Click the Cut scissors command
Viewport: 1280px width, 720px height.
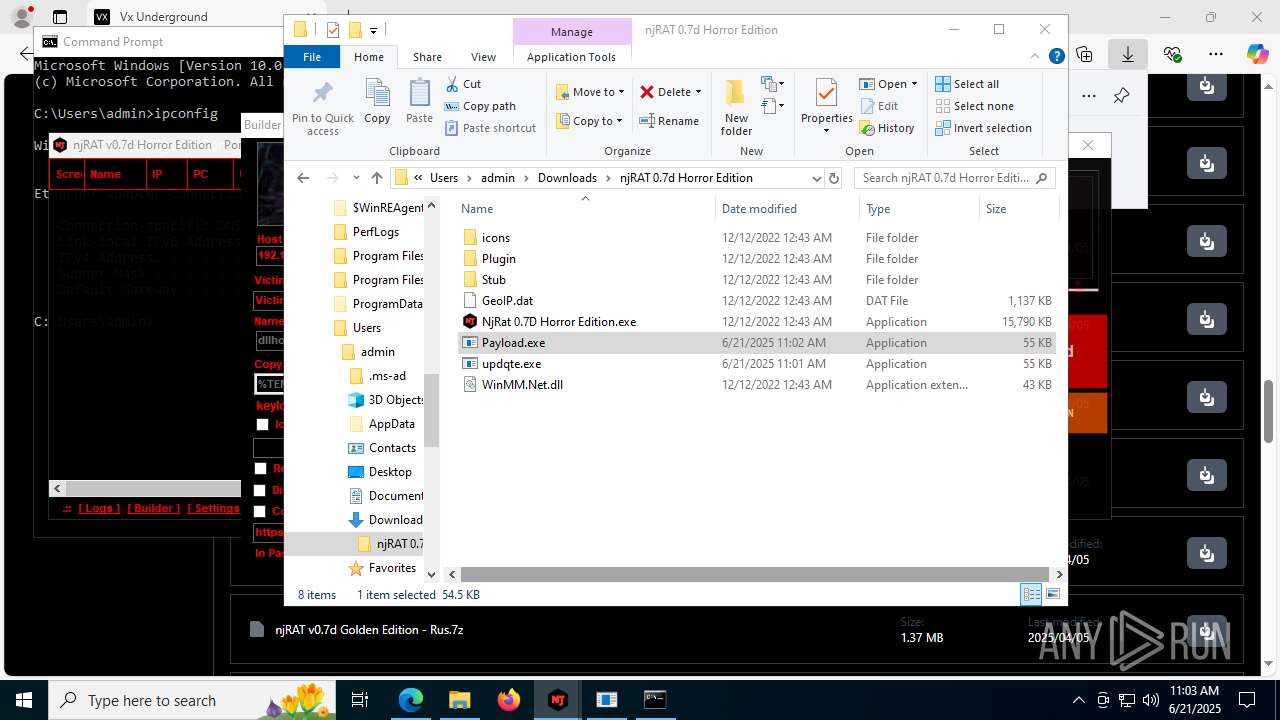463,84
